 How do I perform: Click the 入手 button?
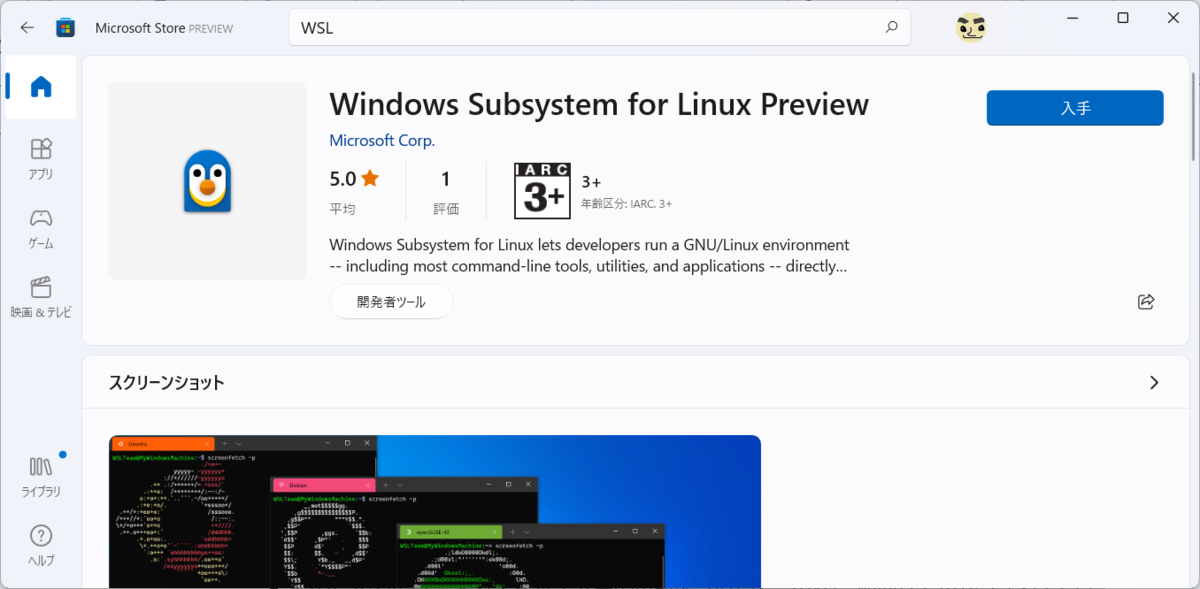click(x=1075, y=108)
